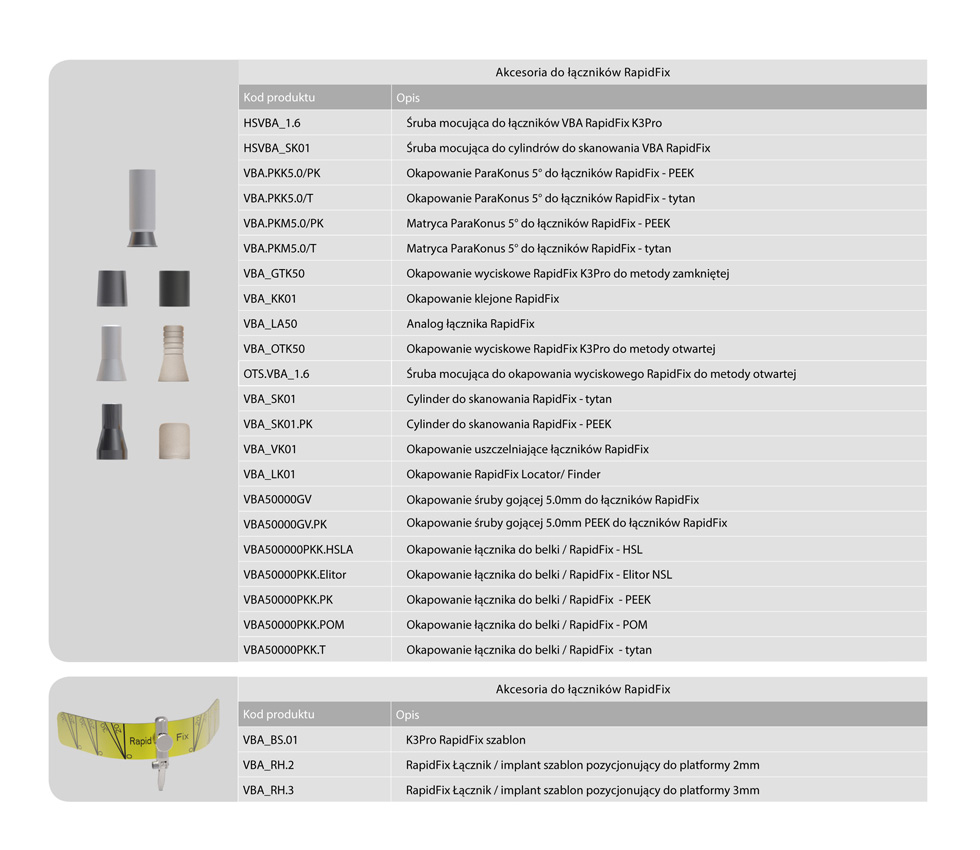Screen dimensions: 980x850
Task: Select code VBA.PKK5.0/T
Action: pyautogui.click(x=278, y=198)
